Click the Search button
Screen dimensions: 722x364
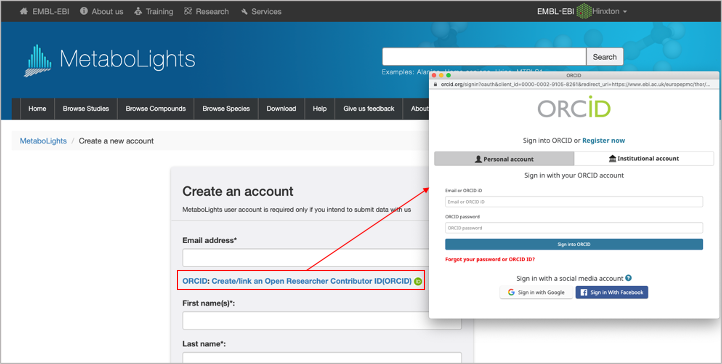[605, 57]
